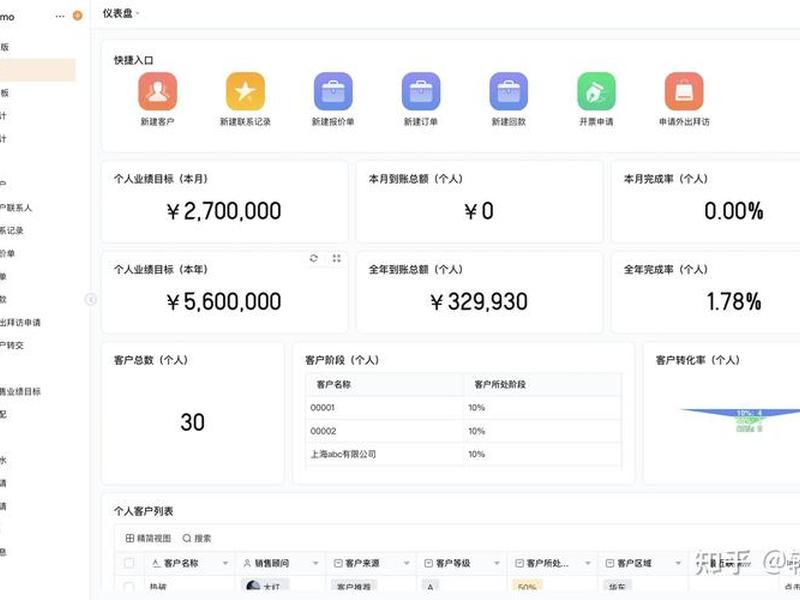800x600 pixels.
Task: Click the 快捷入口 section title
Action: pyautogui.click(x=134, y=60)
